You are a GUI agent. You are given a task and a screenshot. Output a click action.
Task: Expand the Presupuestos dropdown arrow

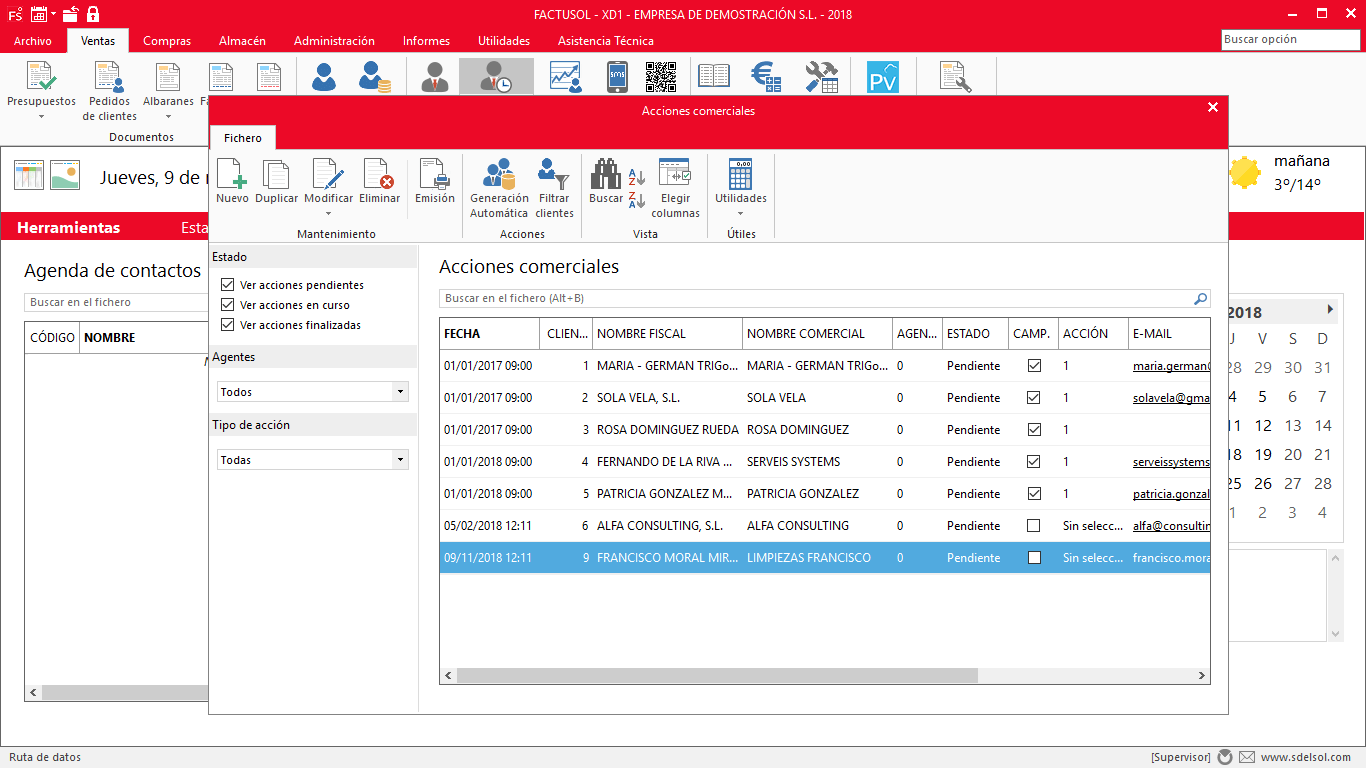(x=41, y=117)
